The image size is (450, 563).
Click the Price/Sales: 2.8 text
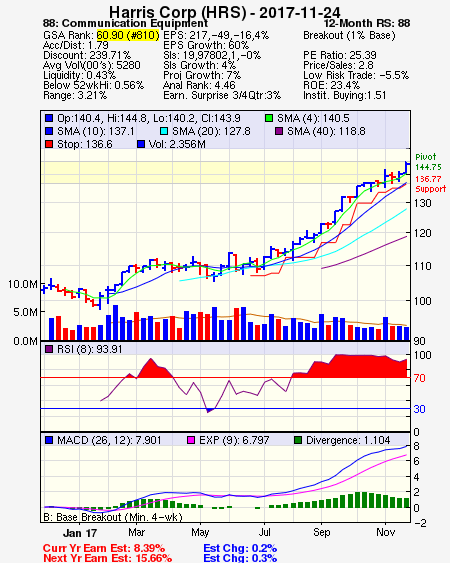(x=338, y=65)
